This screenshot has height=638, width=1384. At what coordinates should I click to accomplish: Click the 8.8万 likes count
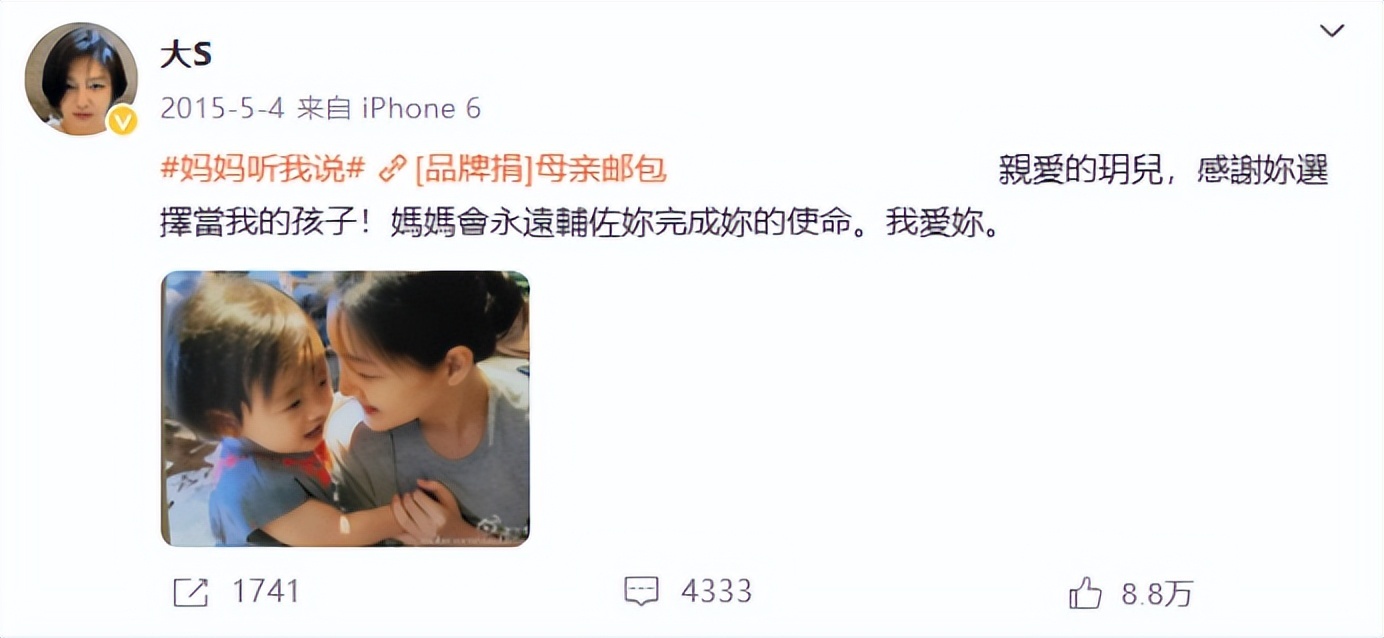pyautogui.click(x=1157, y=593)
